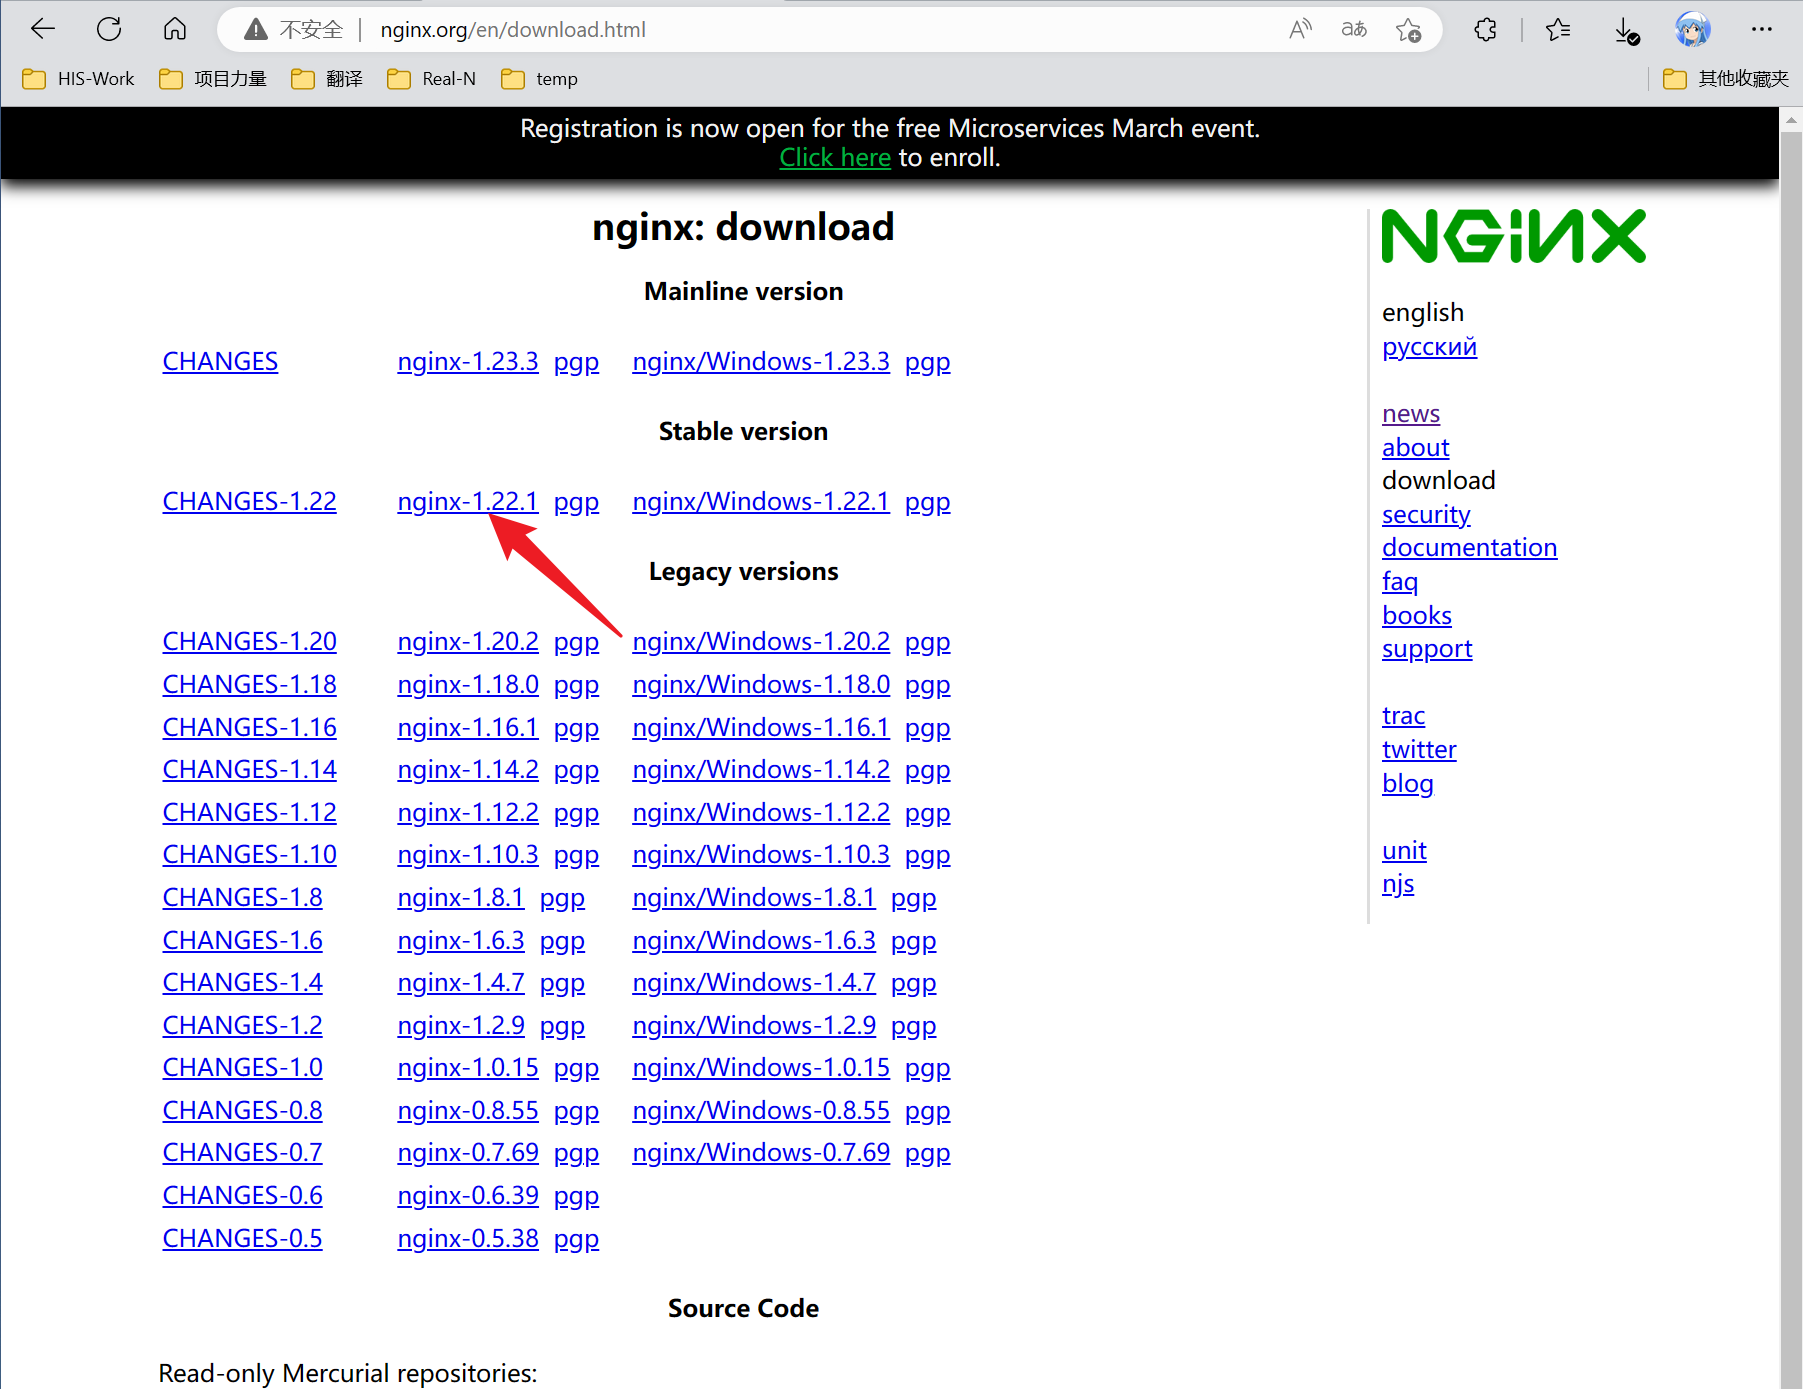Screen dimensions: 1803x1389
Task: Open the favorites list panel
Action: tap(1558, 30)
